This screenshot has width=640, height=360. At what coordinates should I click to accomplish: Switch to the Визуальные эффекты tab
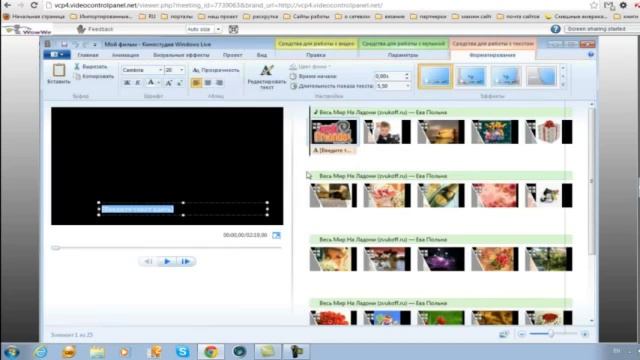[x=181, y=55]
